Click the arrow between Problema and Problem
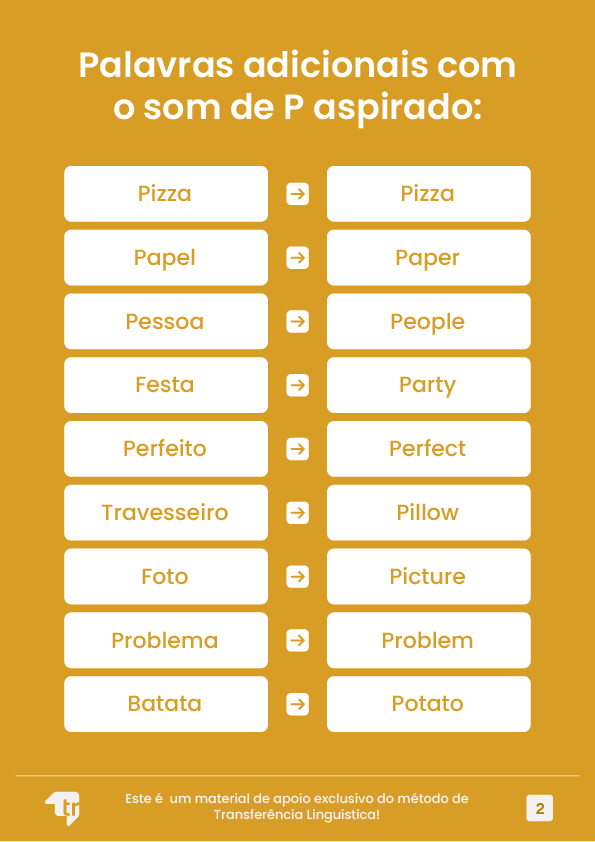The image size is (595, 842). tap(298, 640)
